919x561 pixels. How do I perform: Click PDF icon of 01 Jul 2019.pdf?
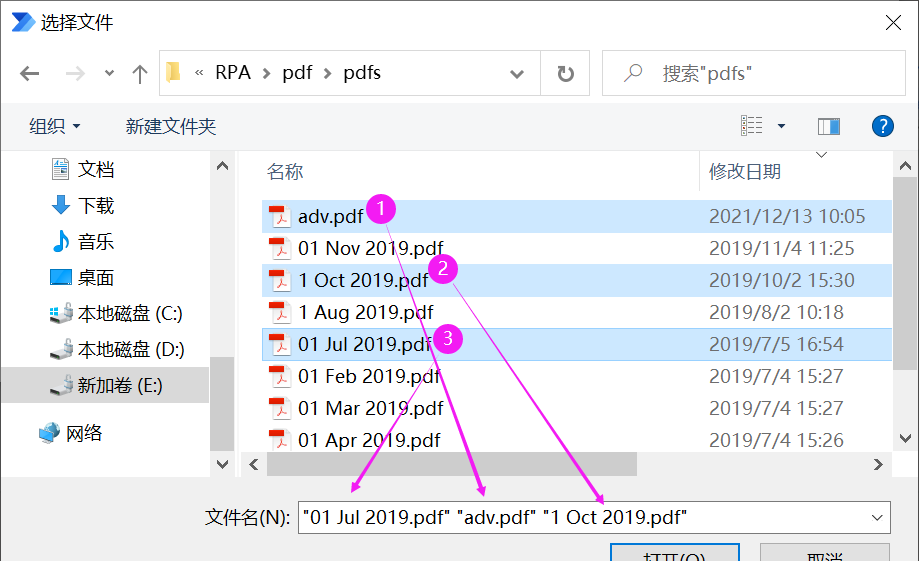click(x=280, y=344)
